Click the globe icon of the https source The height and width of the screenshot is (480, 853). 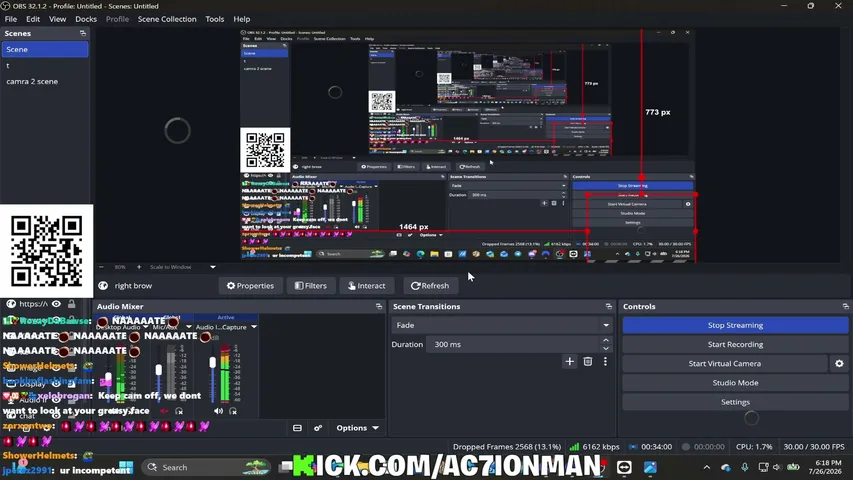point(11,304)
